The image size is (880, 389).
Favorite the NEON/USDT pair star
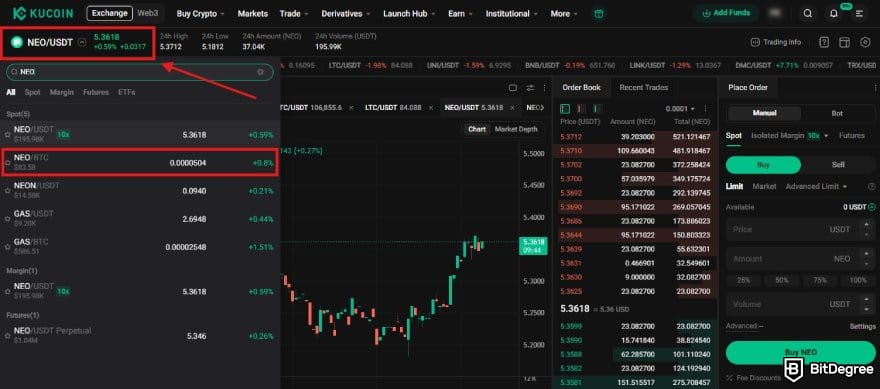pos(7,191)
